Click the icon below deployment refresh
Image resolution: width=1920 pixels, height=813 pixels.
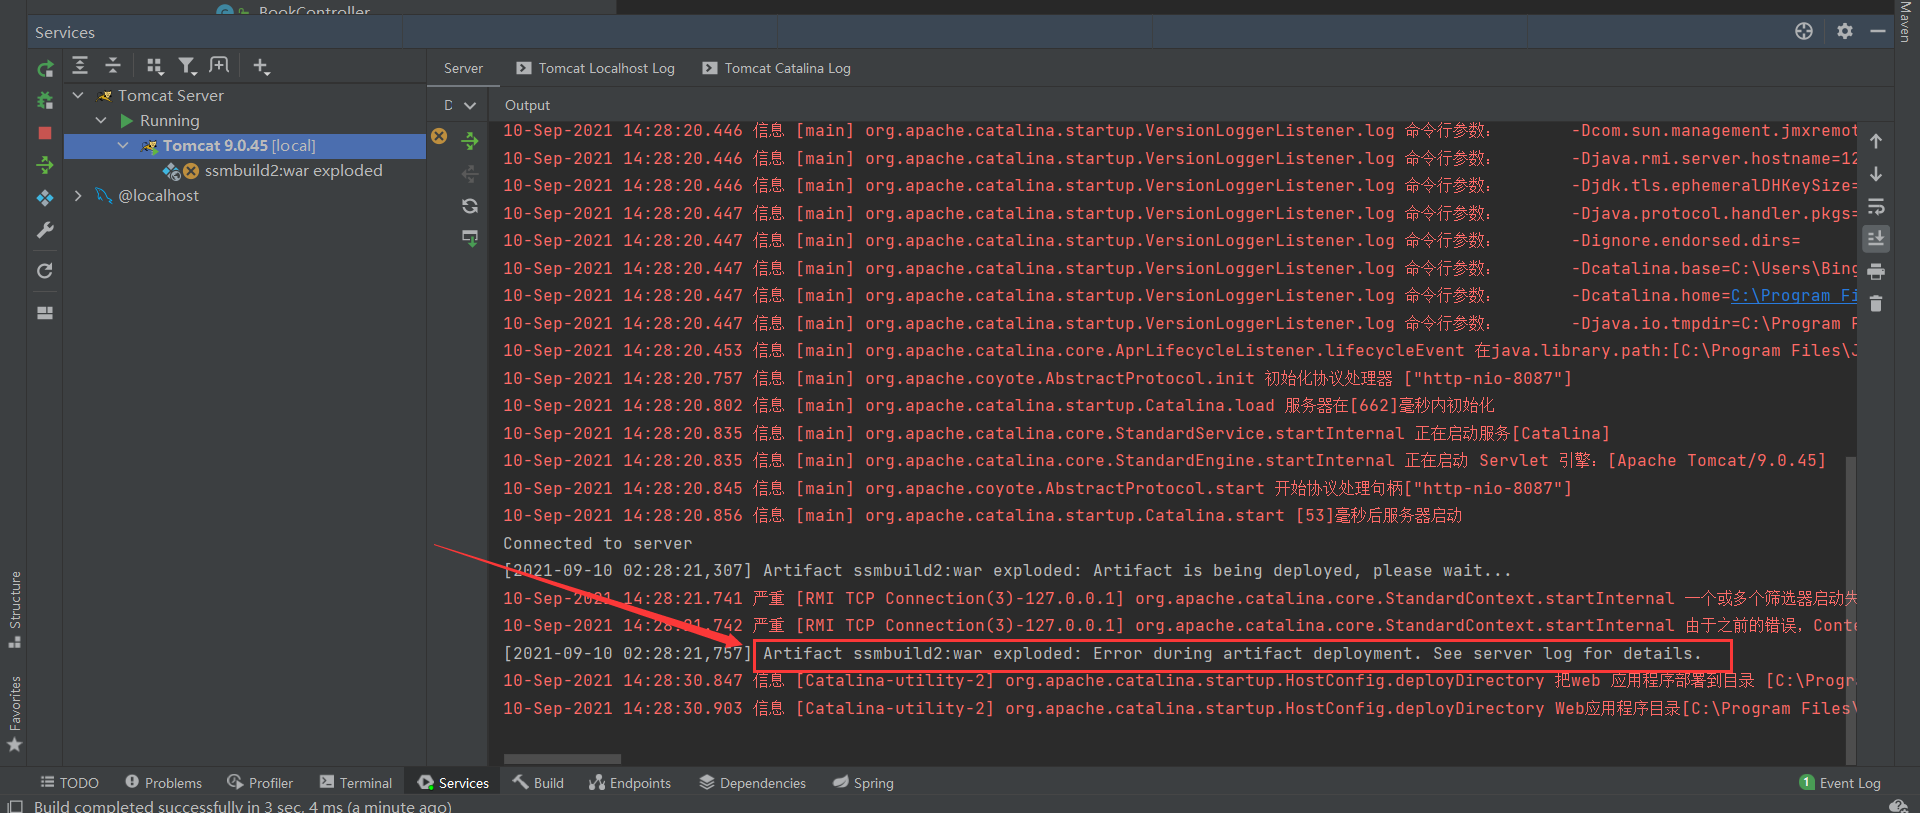[470, 238]
